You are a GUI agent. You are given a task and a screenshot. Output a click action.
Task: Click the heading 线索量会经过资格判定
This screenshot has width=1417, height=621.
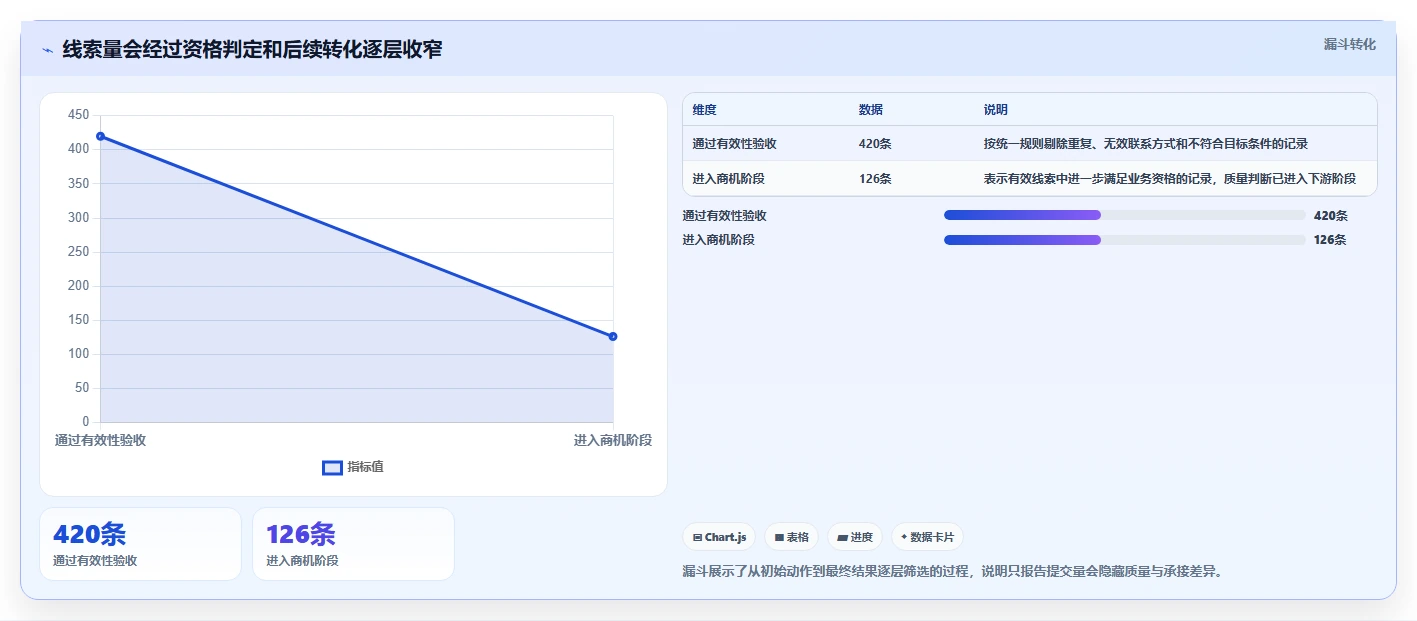[252, 49]
